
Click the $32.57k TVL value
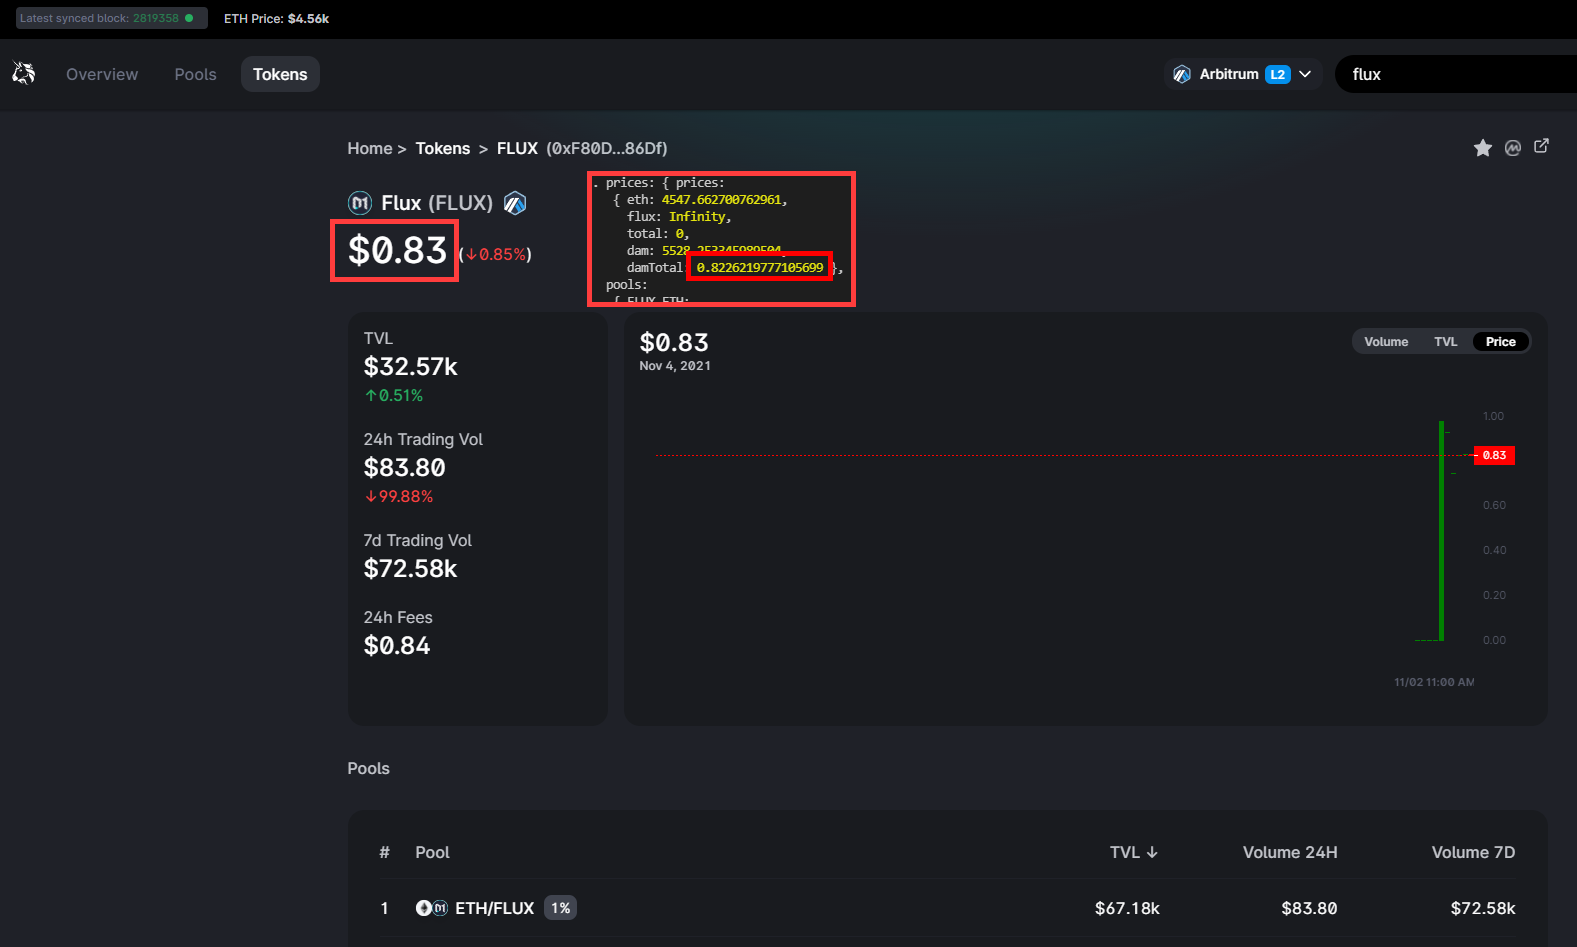[410, 367]
